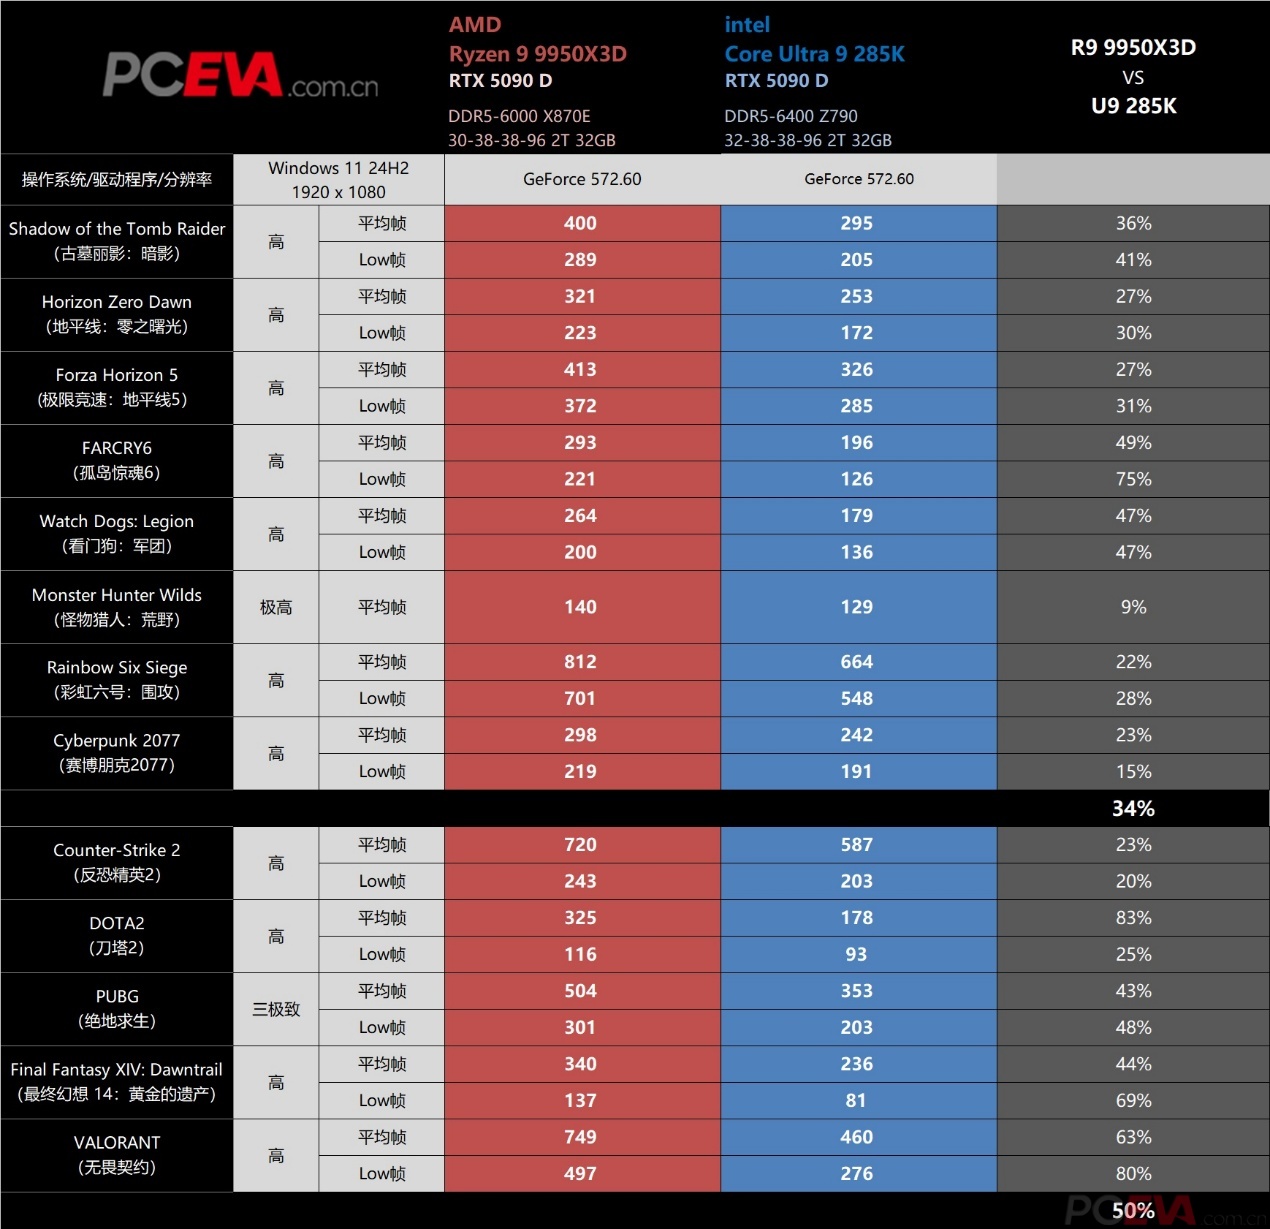Click the 34% average summary value
The image size is (1270, 1229).
click(1133, 808)
